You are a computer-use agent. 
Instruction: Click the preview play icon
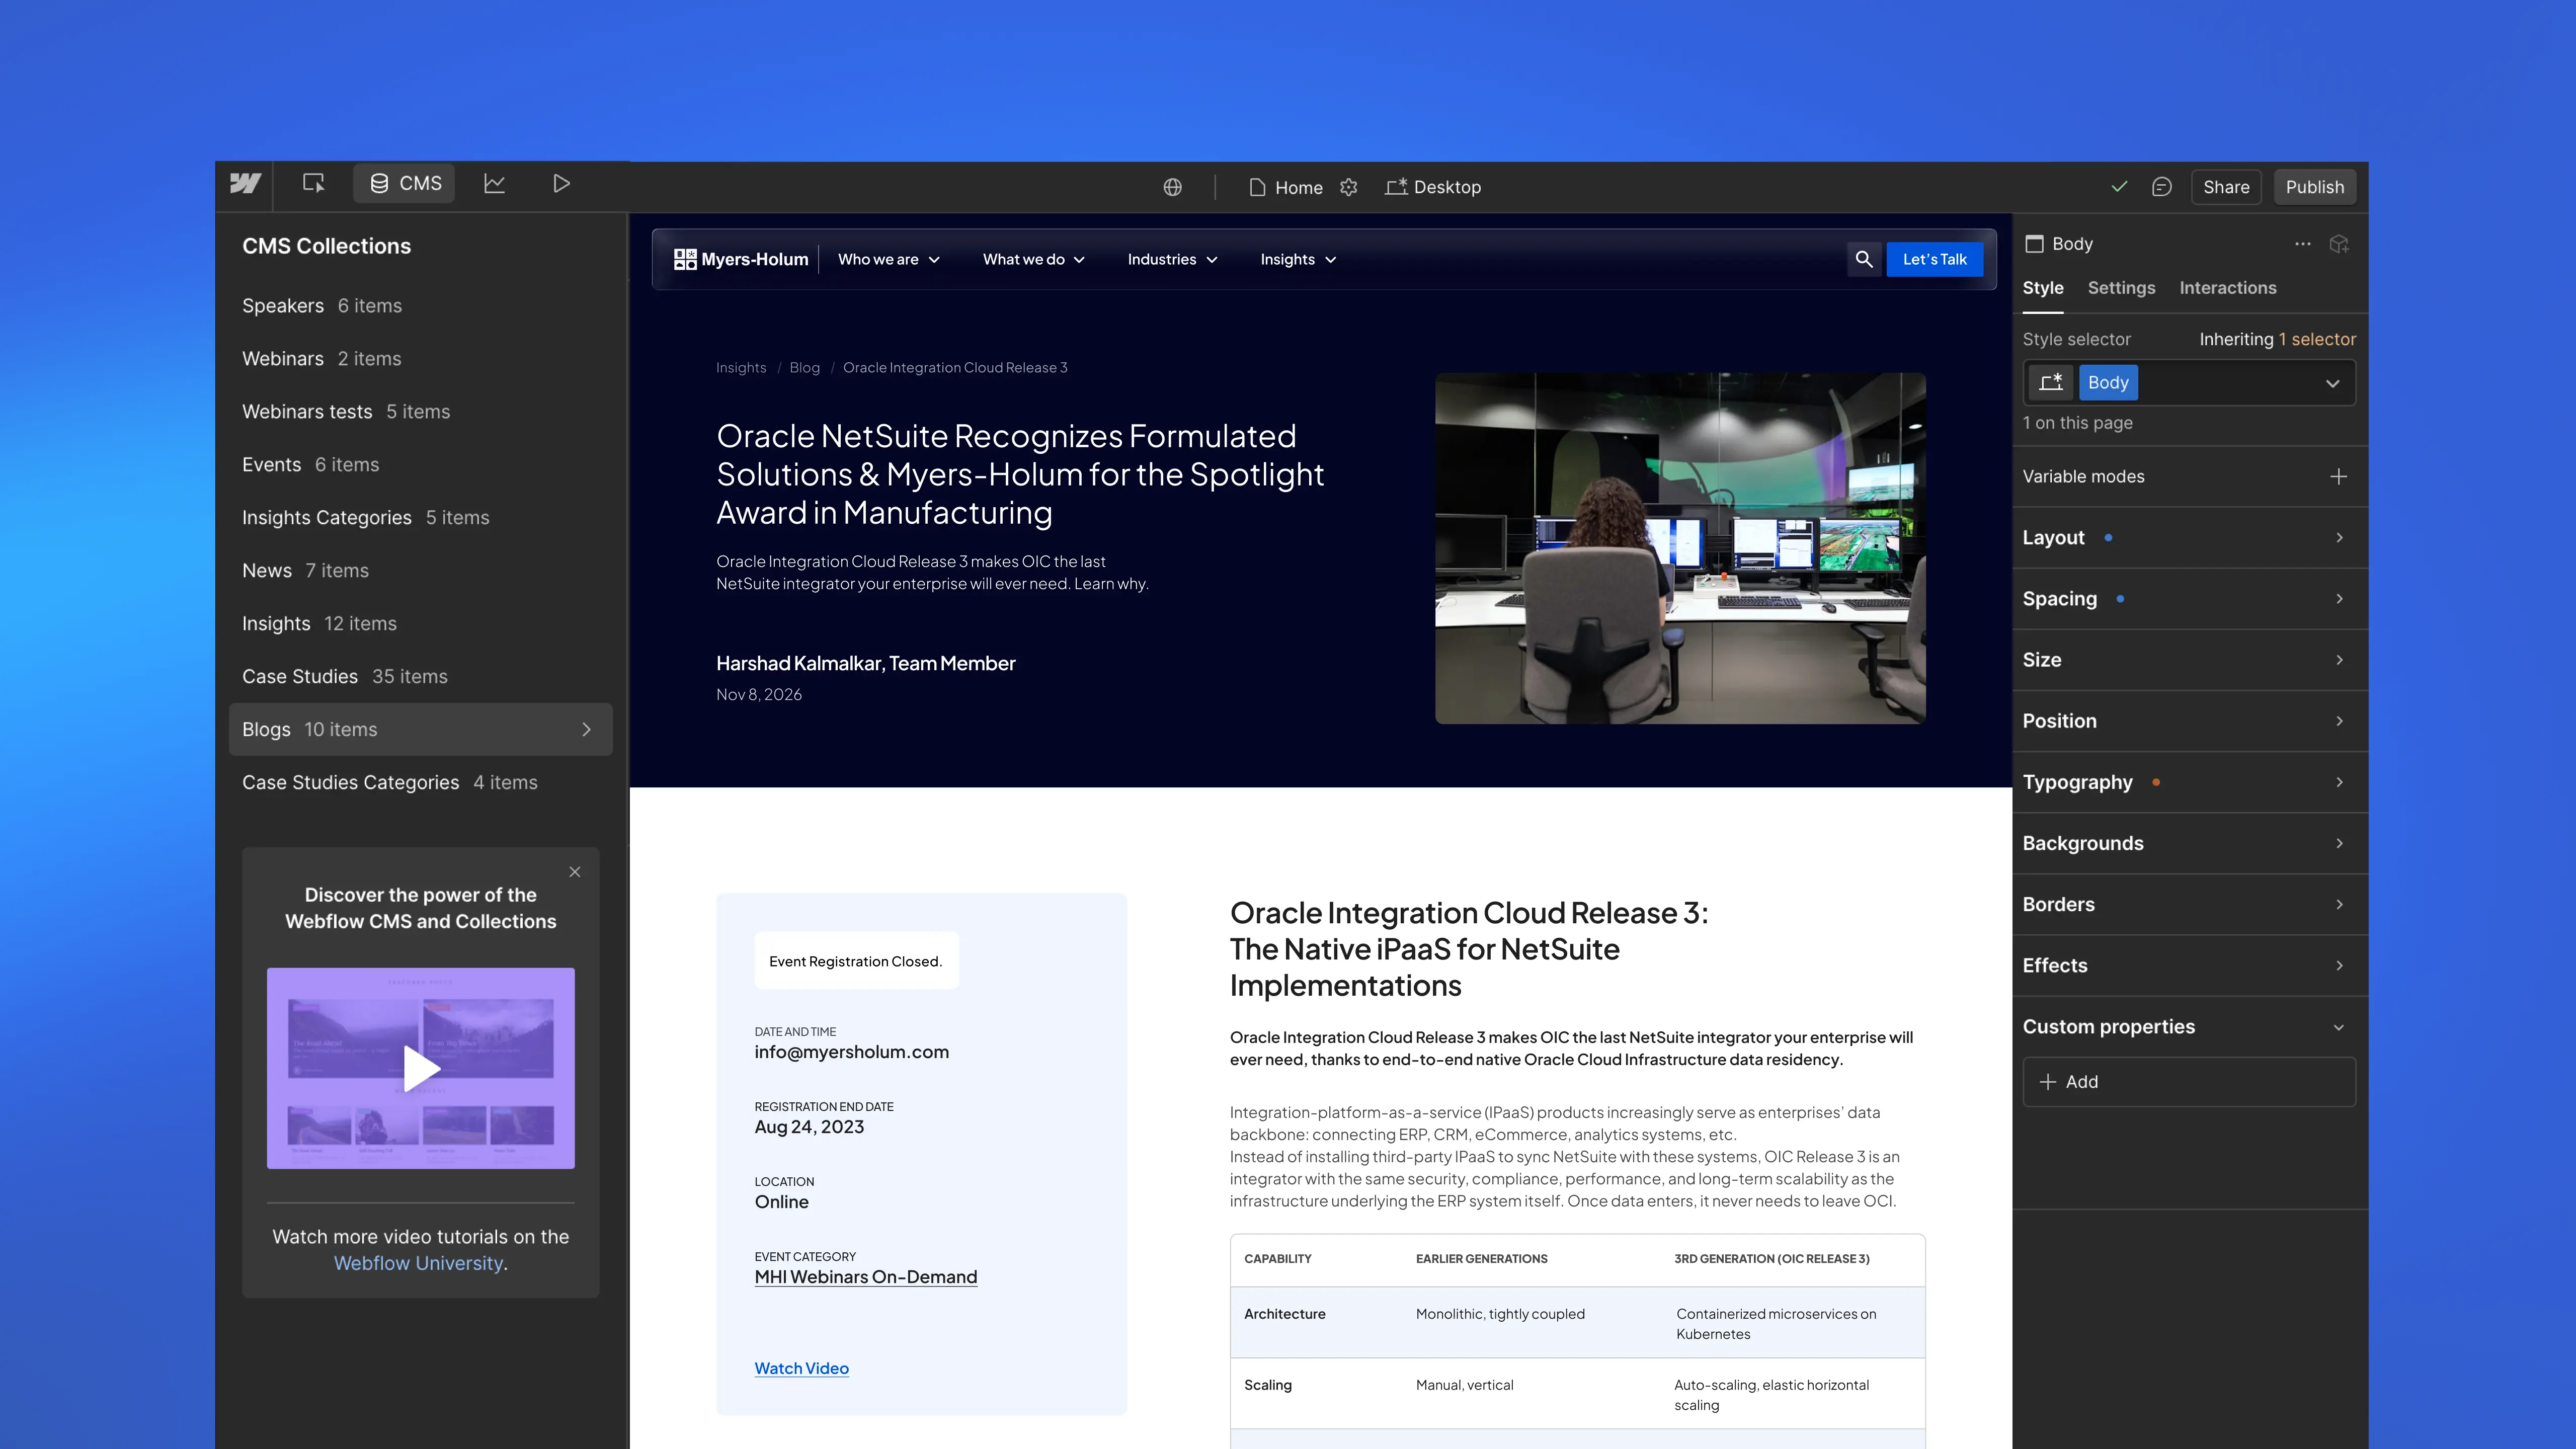coord(561,184)
